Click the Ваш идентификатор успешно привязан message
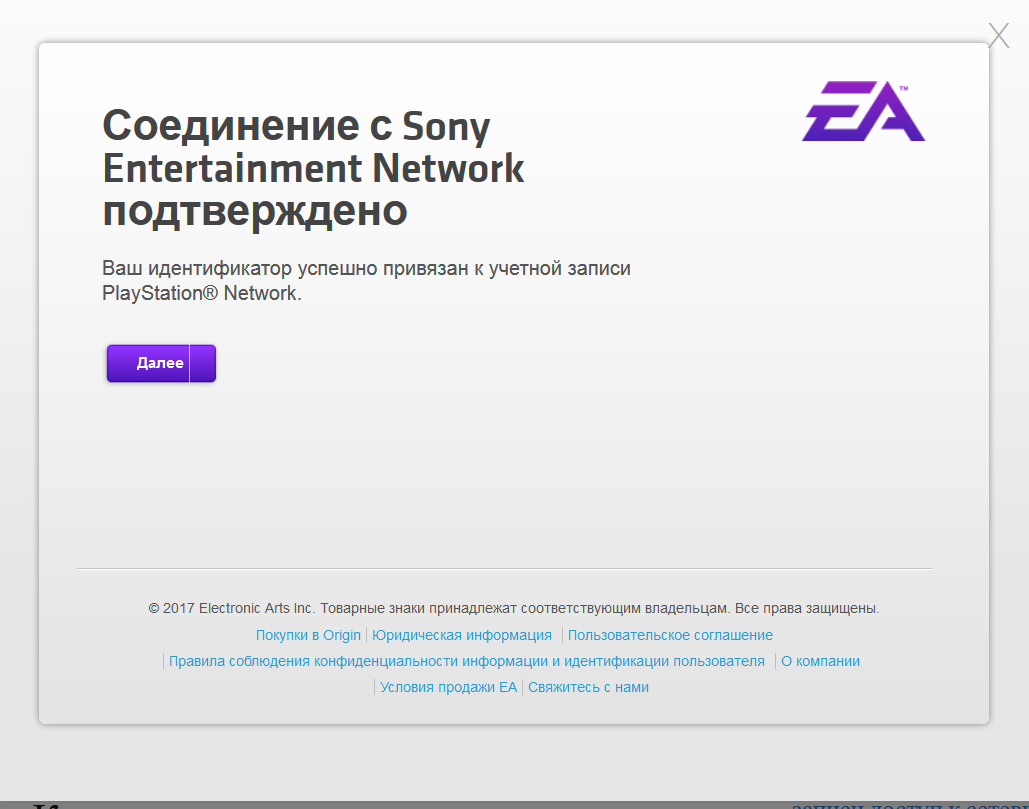Viewport: 1029px width, 809px height. click(x=366, y=280)
